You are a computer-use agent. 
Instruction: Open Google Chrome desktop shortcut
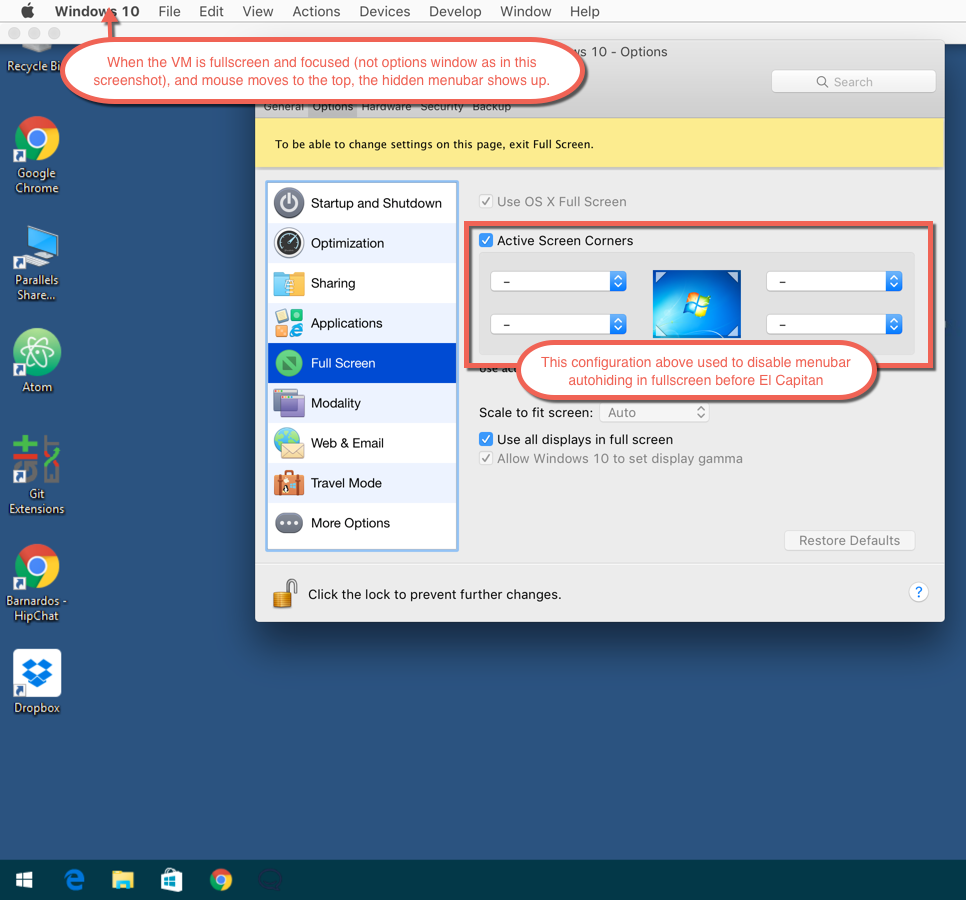pyautogui.click(x=37, y=155)
